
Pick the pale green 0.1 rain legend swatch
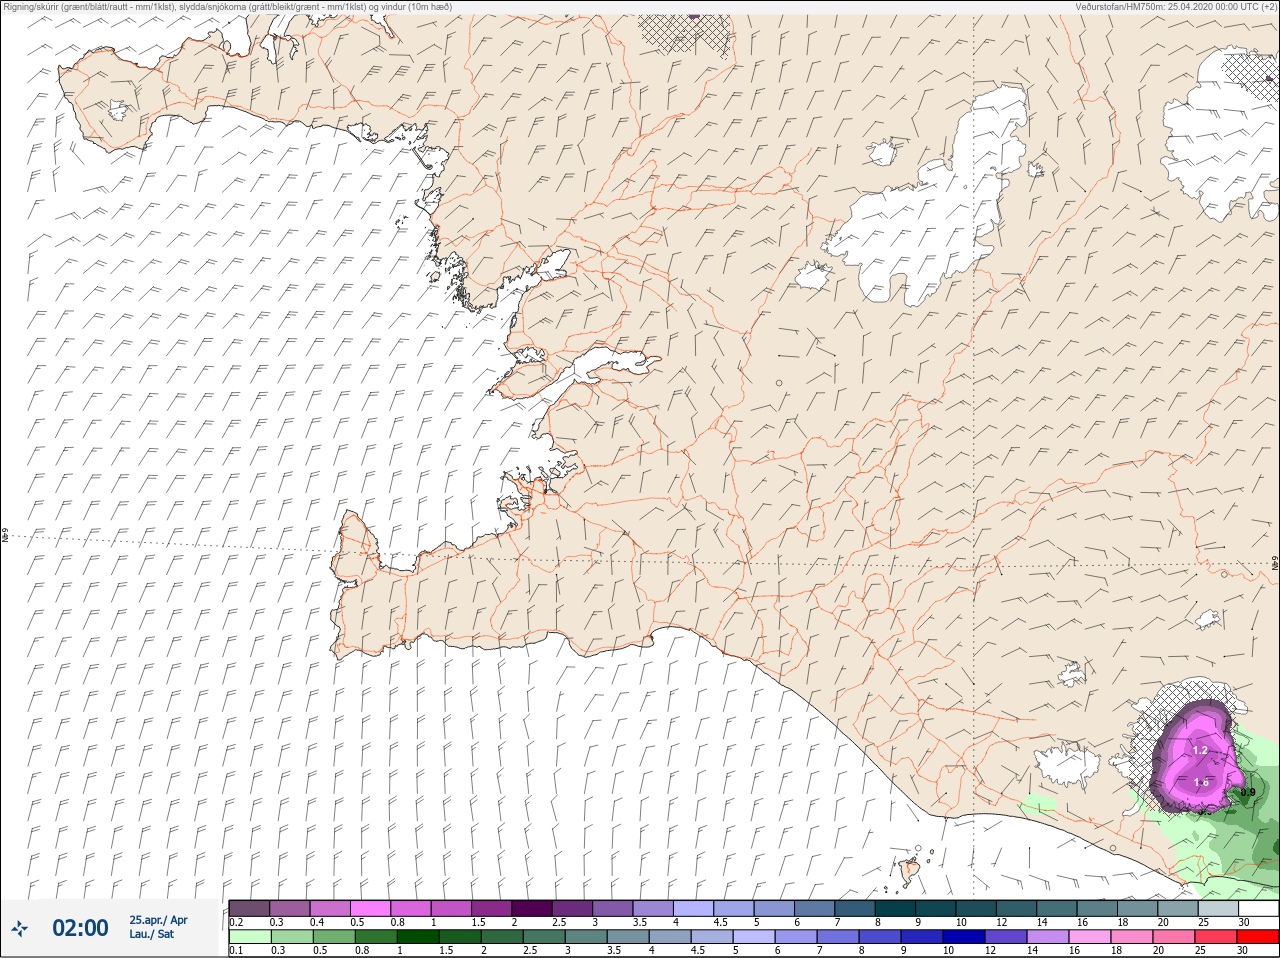[250, 936]
